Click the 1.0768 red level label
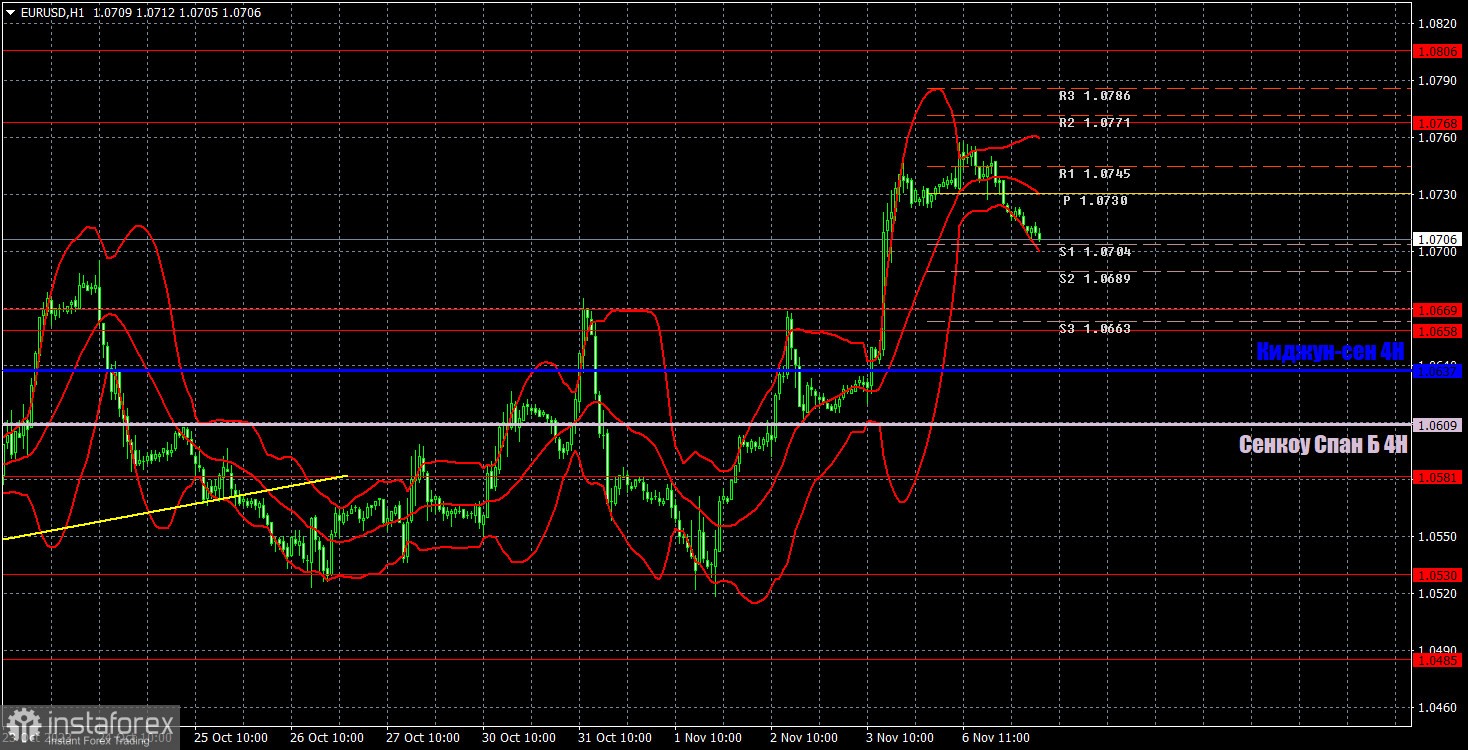This screenshot has height=750, width=1468. (x=1438, y=122)
